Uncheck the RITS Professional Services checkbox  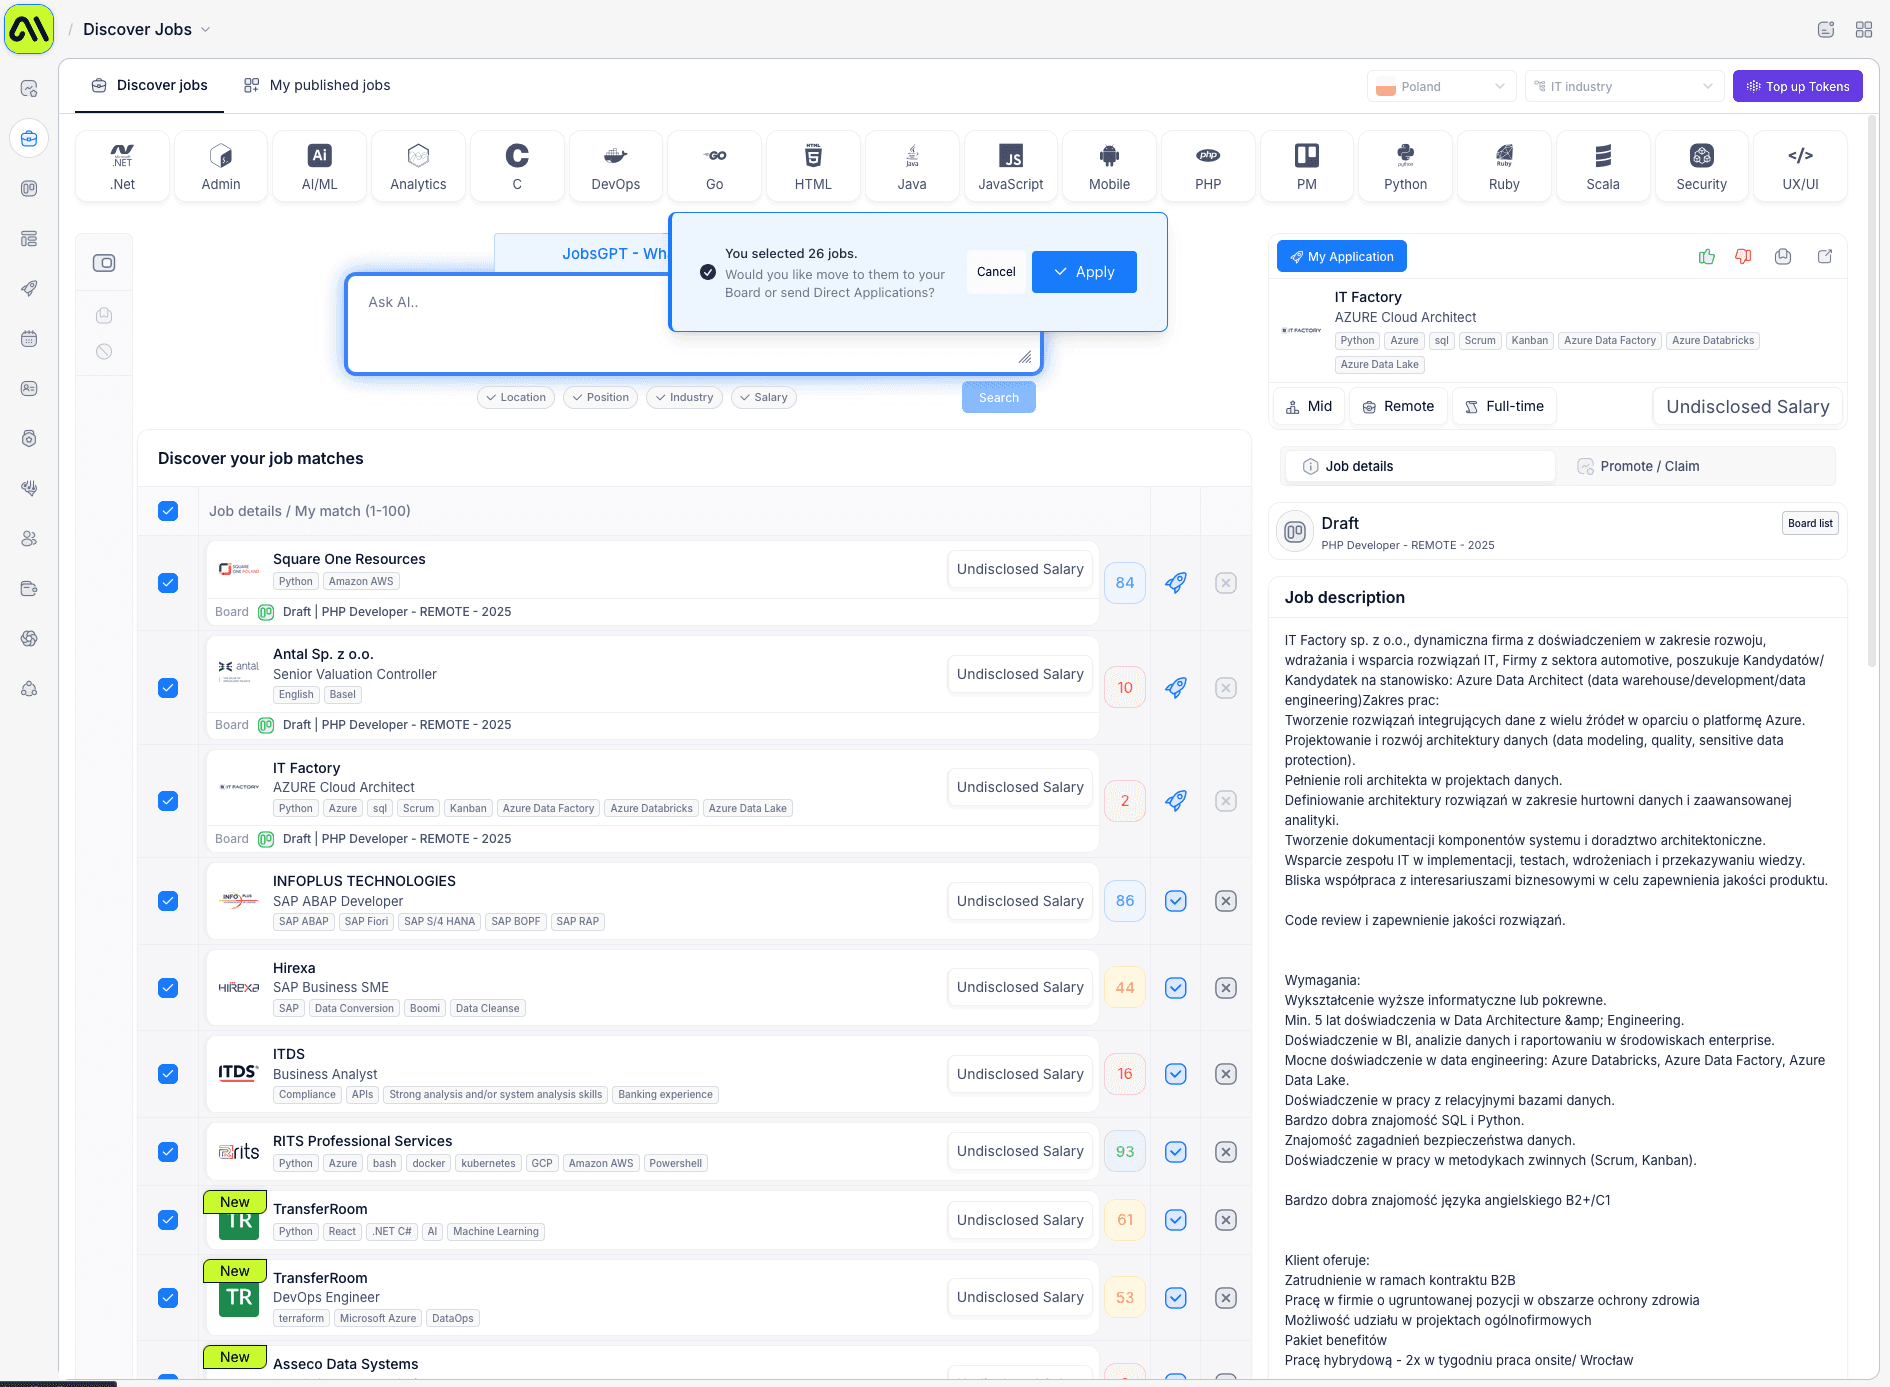click(x=168, y=1152)
